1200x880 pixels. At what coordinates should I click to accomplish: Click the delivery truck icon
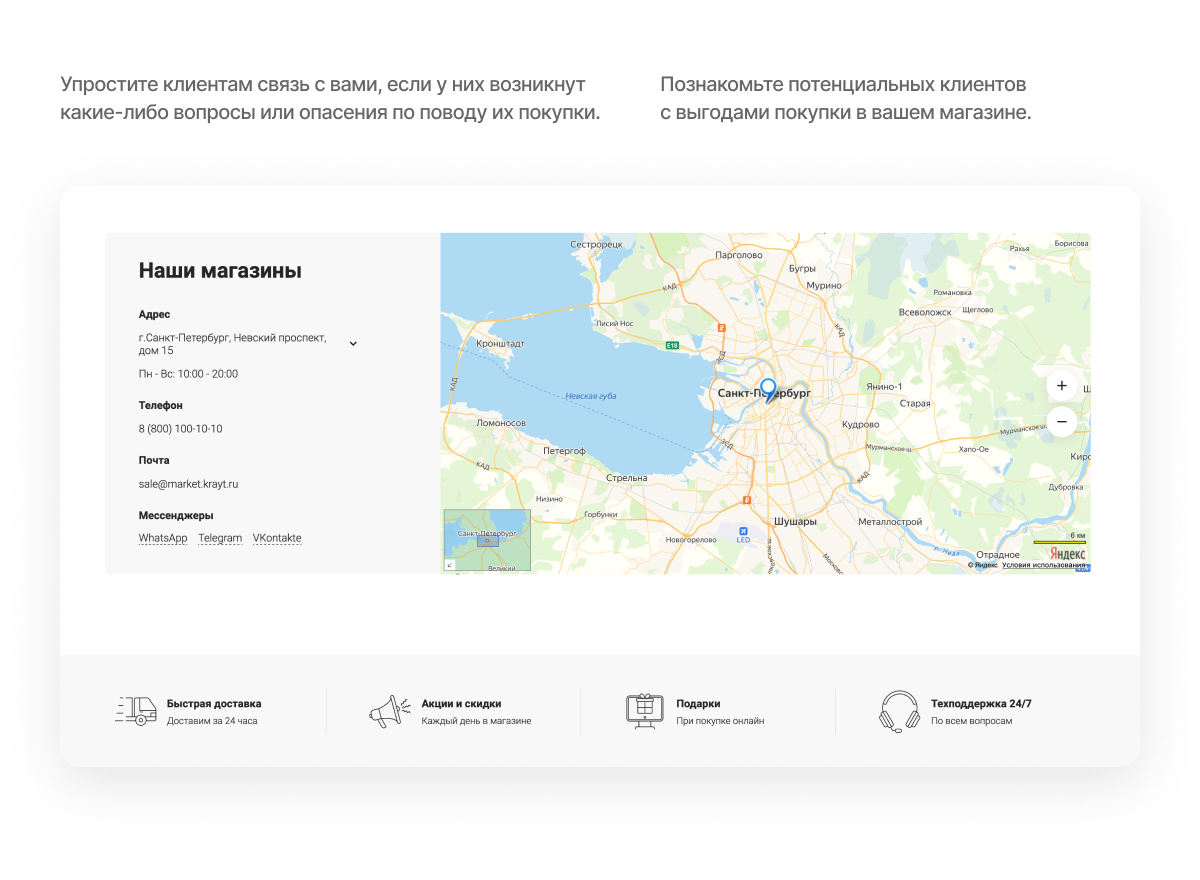coord(136,710)
